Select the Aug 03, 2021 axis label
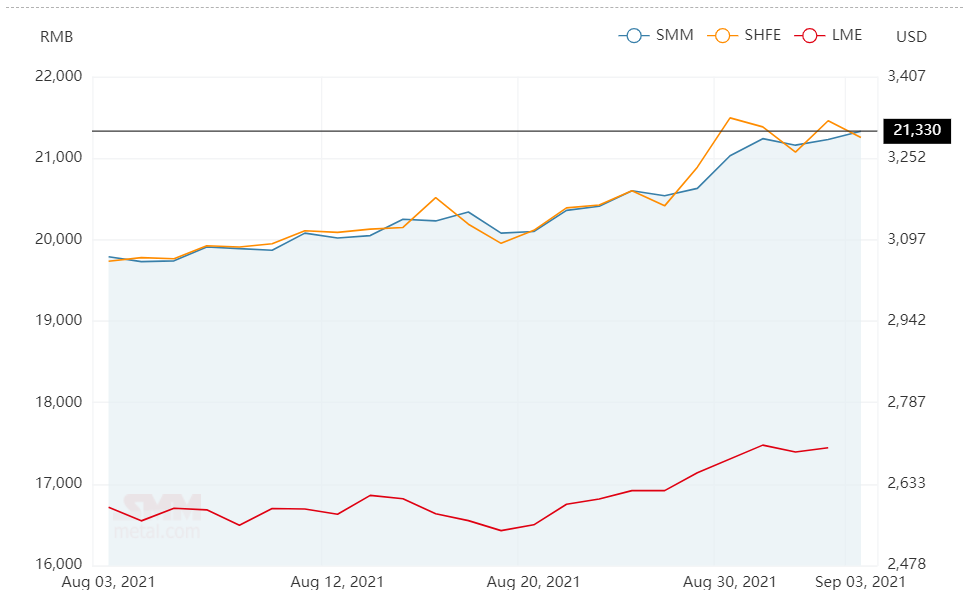966x593 pixels. tap(108, 582)
